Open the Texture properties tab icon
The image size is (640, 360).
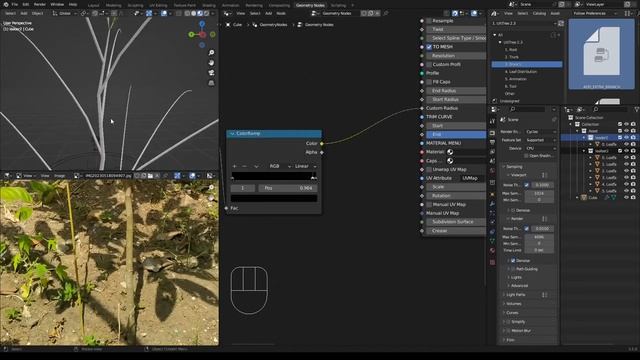click(492, 262)
